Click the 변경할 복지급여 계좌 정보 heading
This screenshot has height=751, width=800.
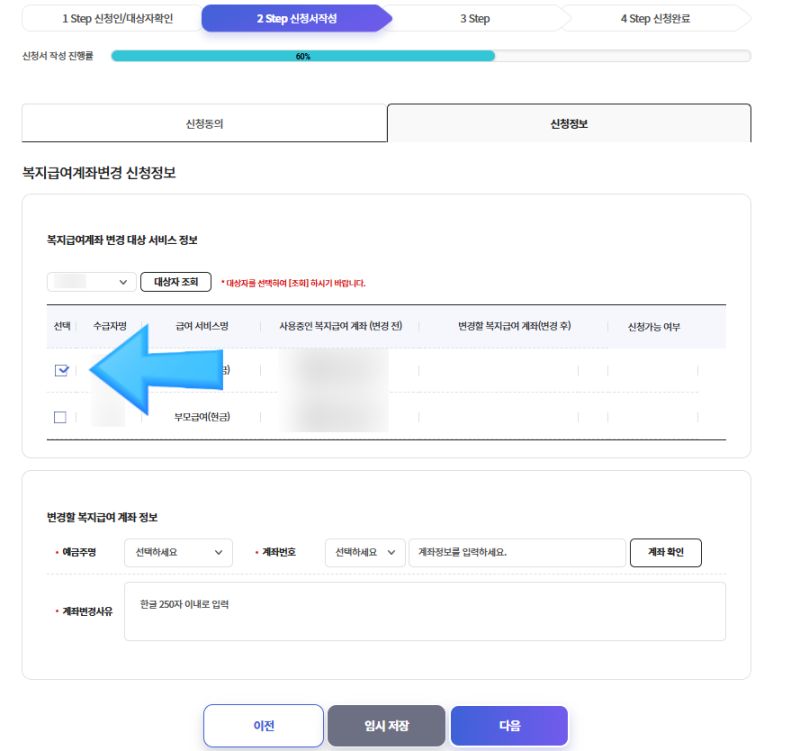tap(102, 517)
